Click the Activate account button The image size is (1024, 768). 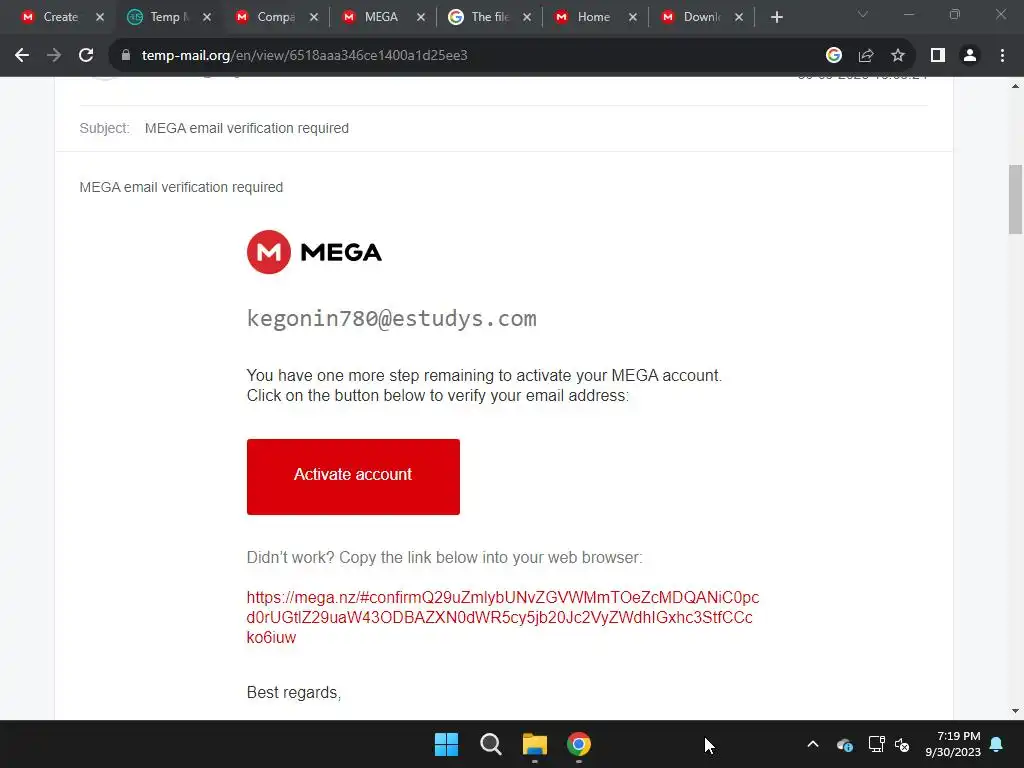353,477
